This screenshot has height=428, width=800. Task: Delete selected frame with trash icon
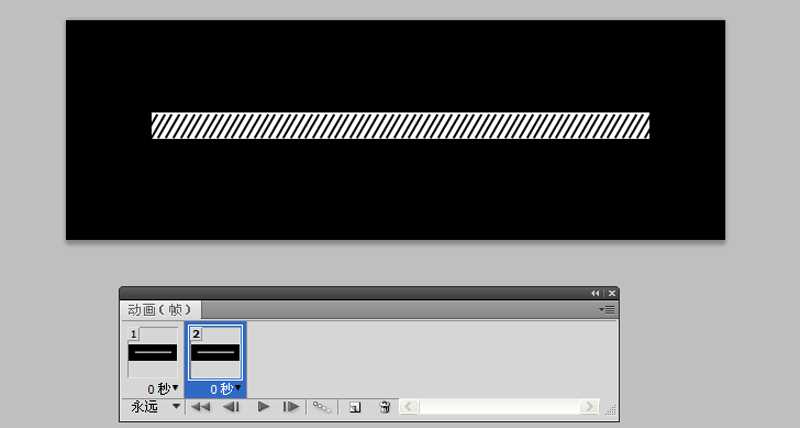click(385, 407)
